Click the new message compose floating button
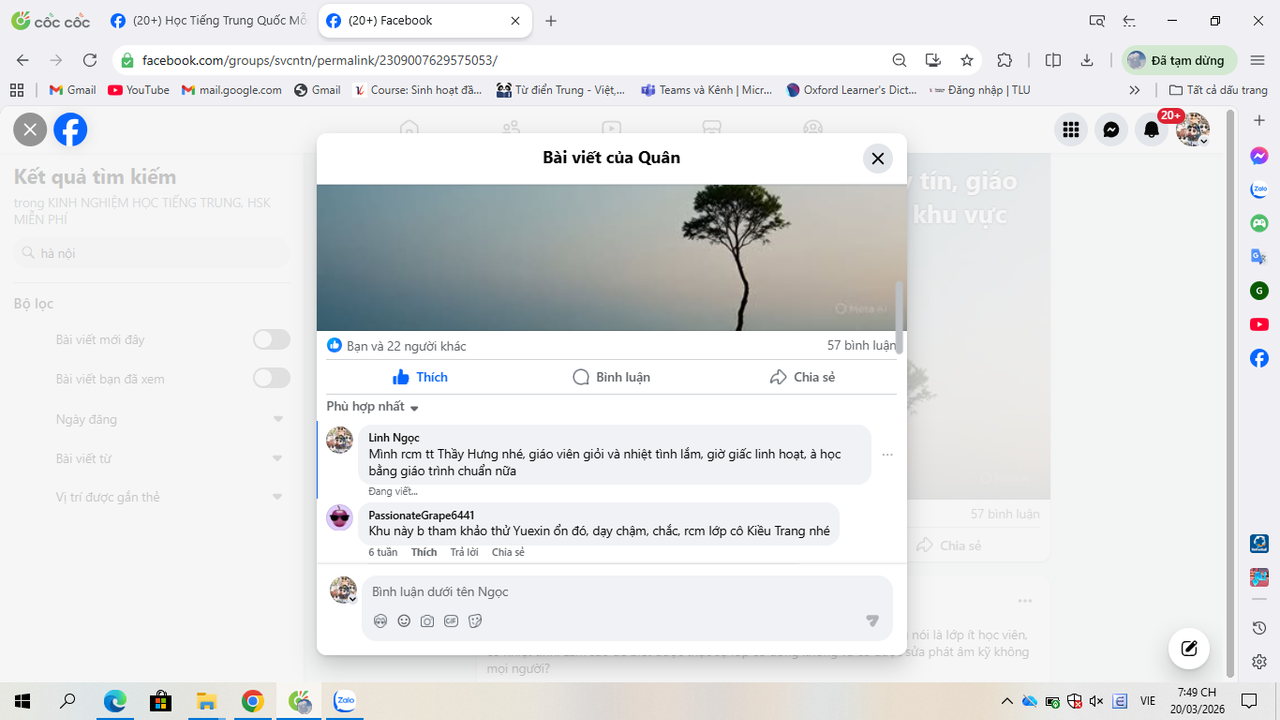Image resolution: width=1280 pixels, height=720 pixels. pyautogui.click(x=1189, y=648)
